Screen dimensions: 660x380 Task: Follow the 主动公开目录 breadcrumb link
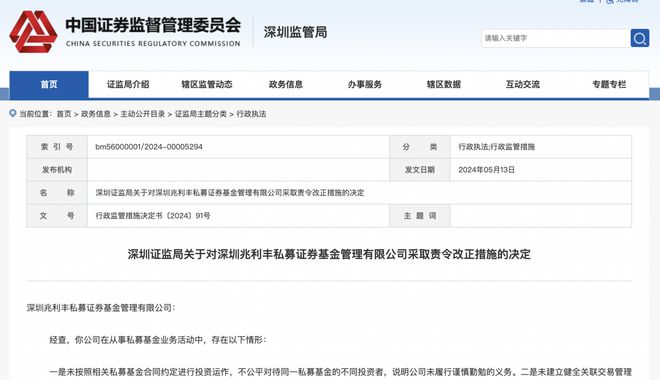pyautogui.click(x=143, y=114)
